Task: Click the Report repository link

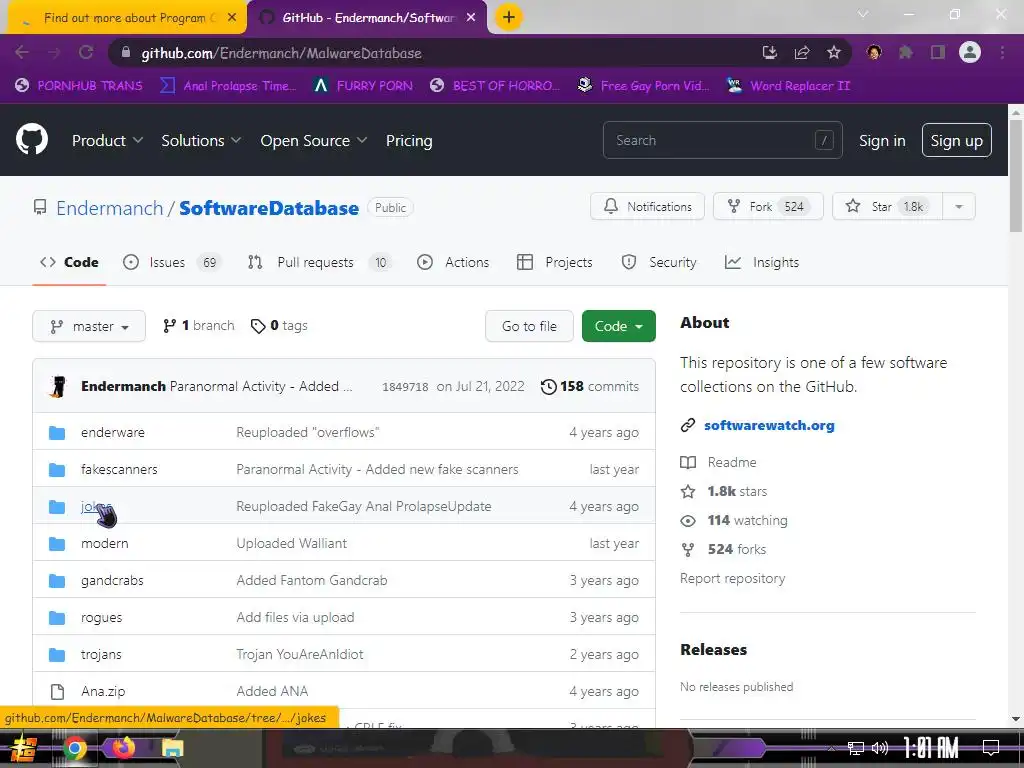Action: [732, 578]
